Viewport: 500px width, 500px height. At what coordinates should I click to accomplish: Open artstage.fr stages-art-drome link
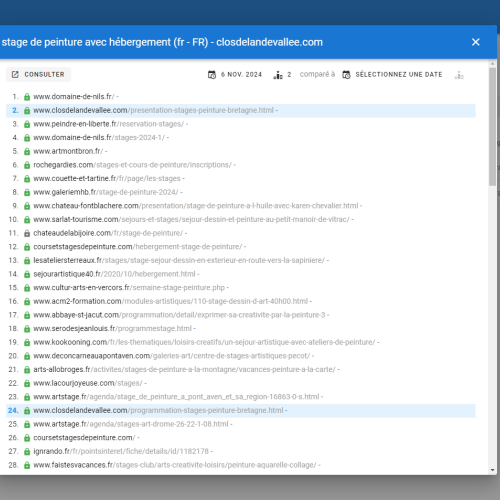pyautogui.click(x=131, y=424)
